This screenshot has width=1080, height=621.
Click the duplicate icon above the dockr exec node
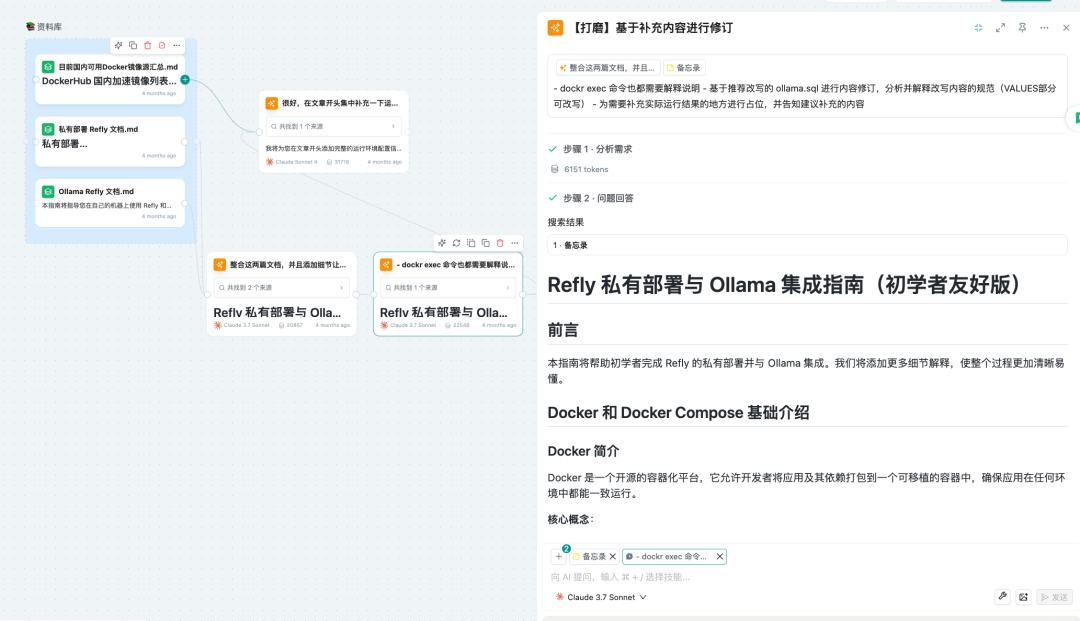click(x=486, y=243)
